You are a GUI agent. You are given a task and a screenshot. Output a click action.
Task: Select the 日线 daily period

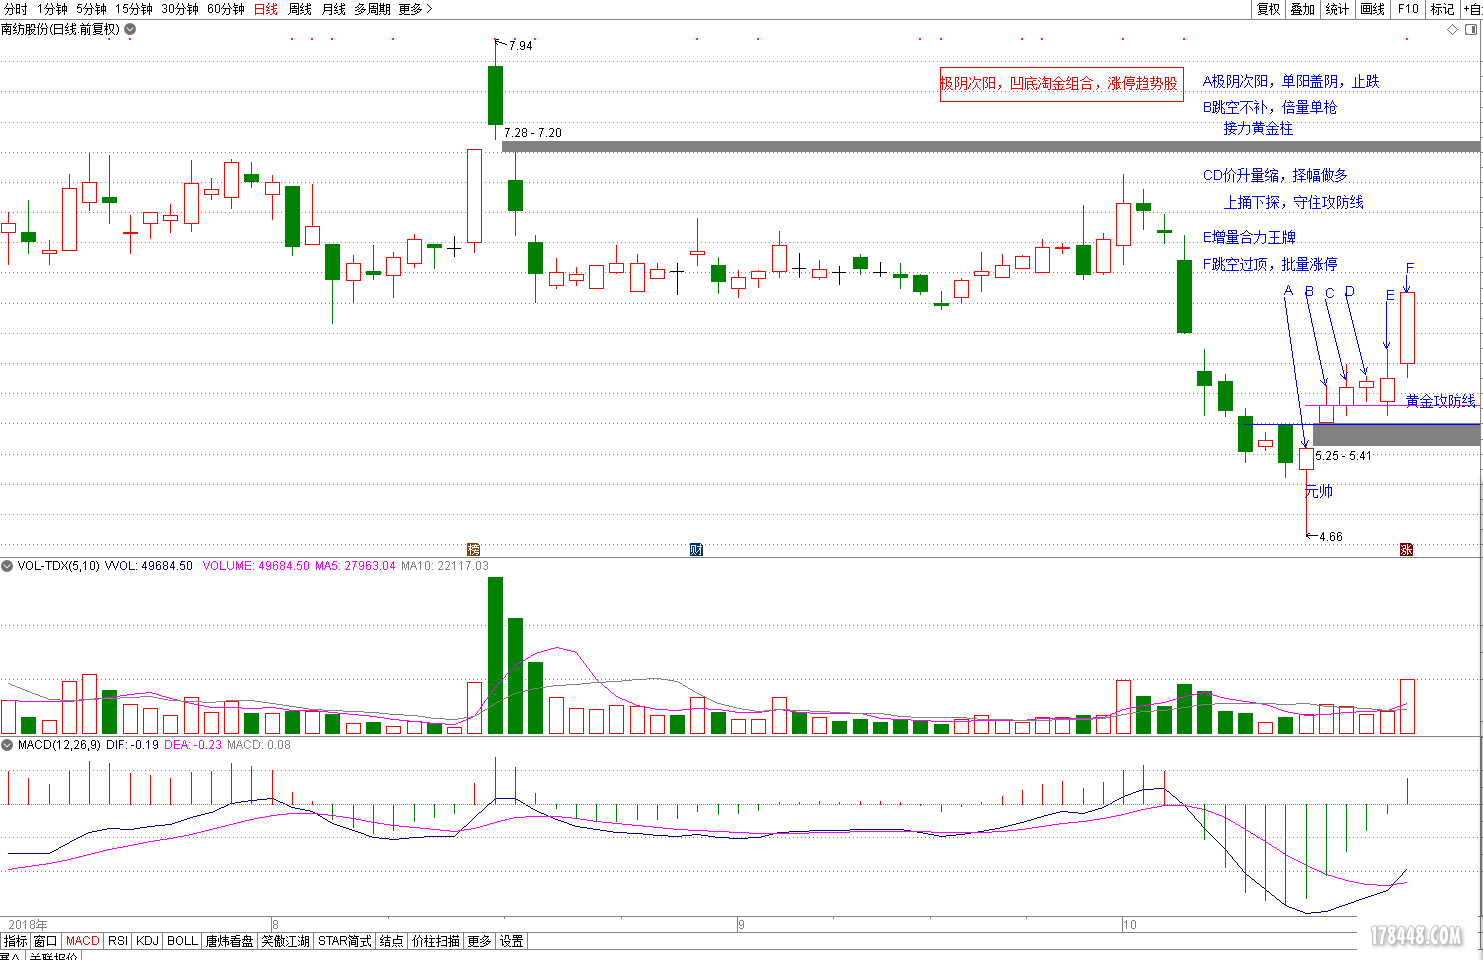tap(266, 9)
